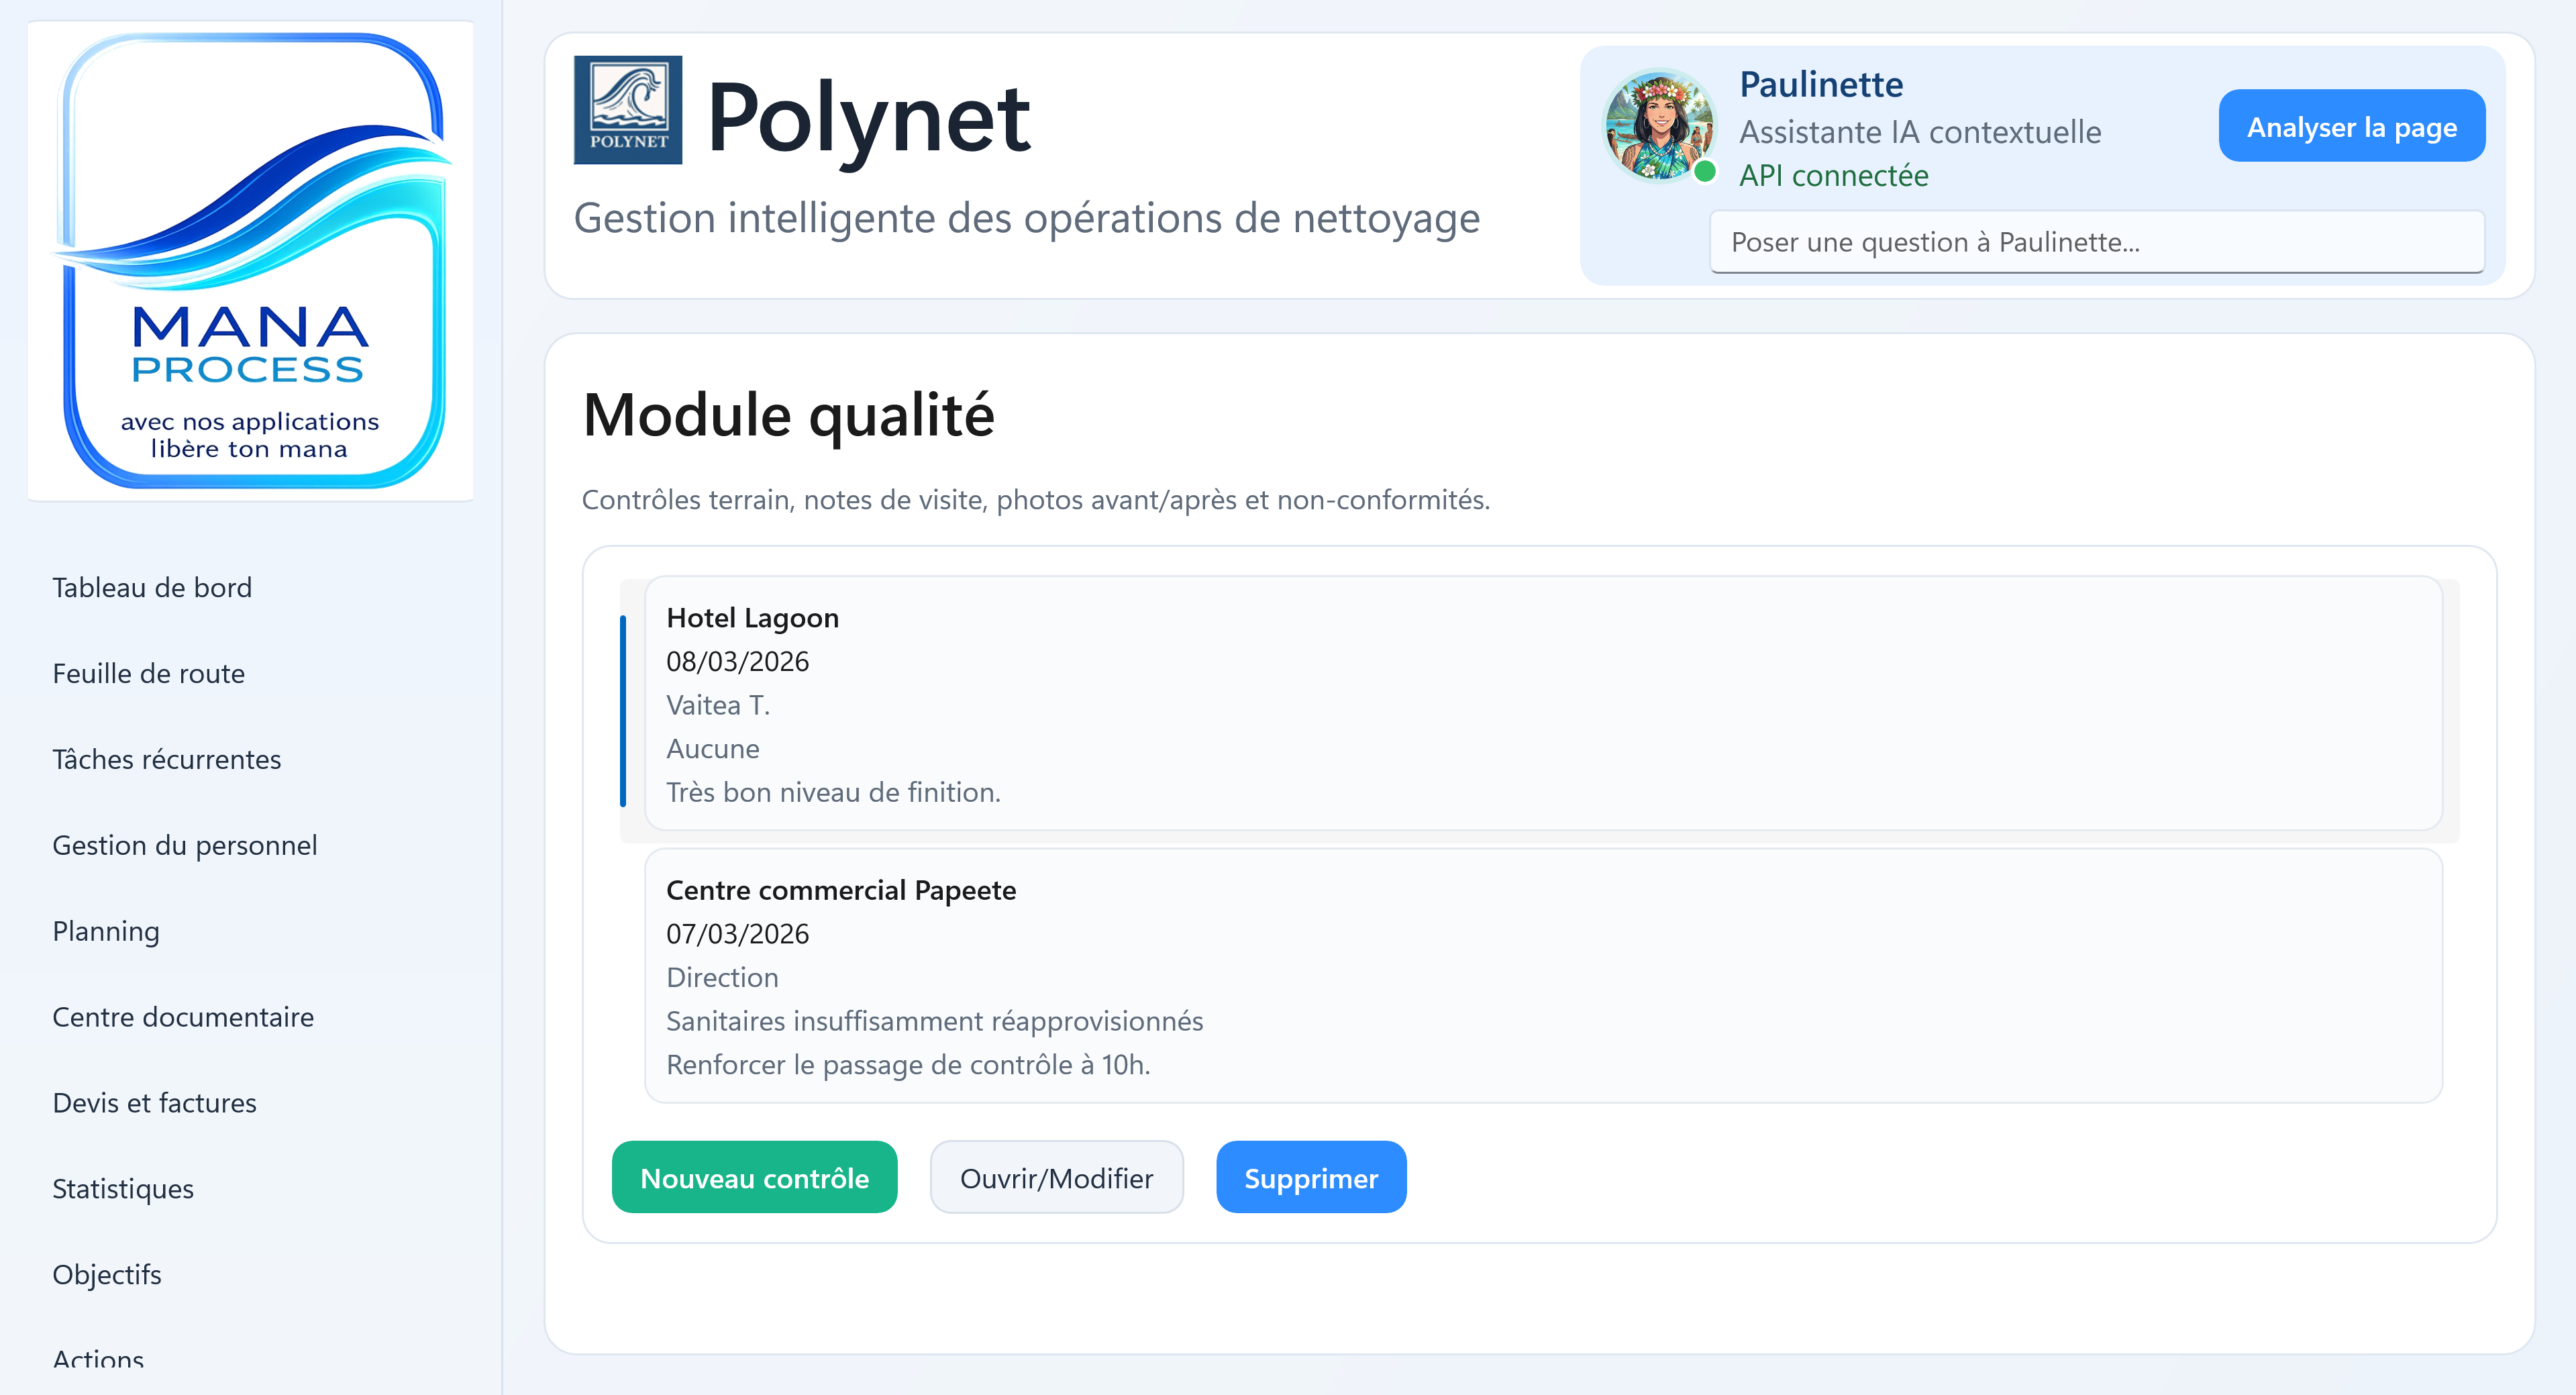The image size is (2576, 1395).
Task: Select the Hotel Lagoon control record
Action: click(x=1542, y=704)
